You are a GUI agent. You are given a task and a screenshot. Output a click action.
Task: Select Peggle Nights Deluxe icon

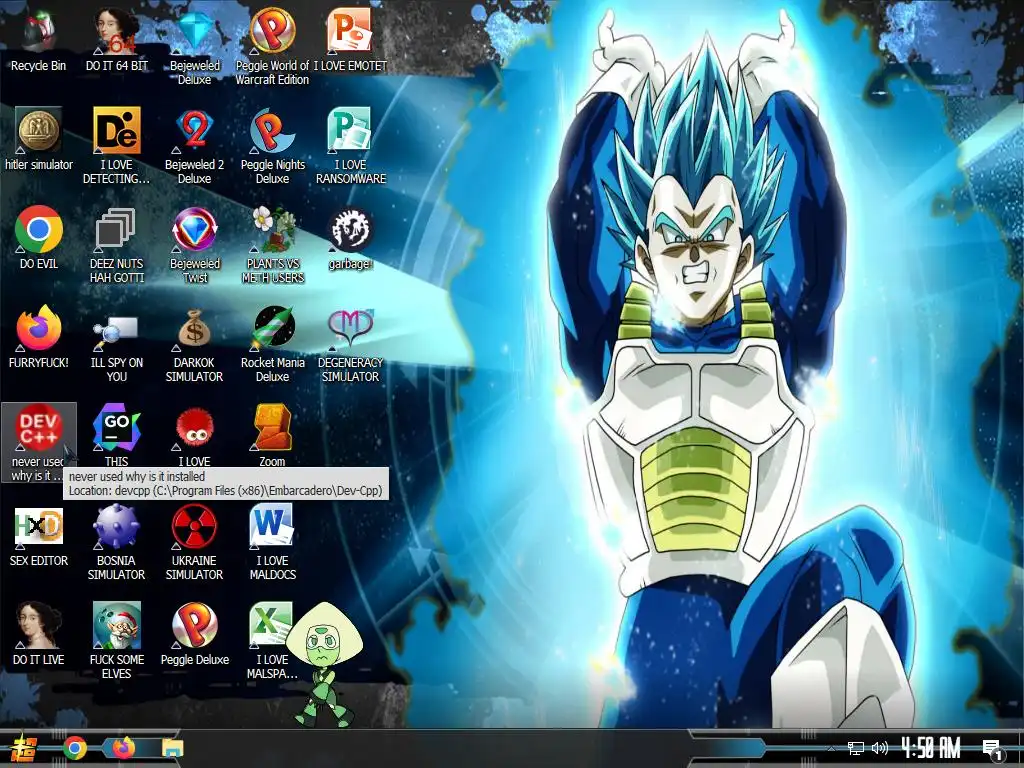pos(272,131)
